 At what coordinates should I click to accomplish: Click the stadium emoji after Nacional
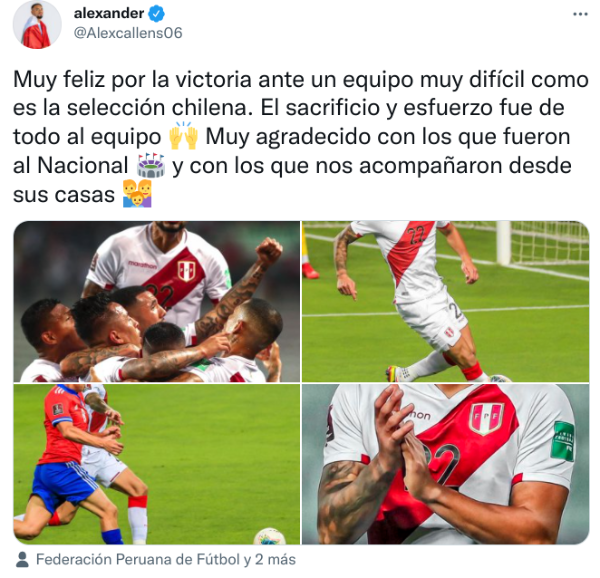tap(151, 165)
